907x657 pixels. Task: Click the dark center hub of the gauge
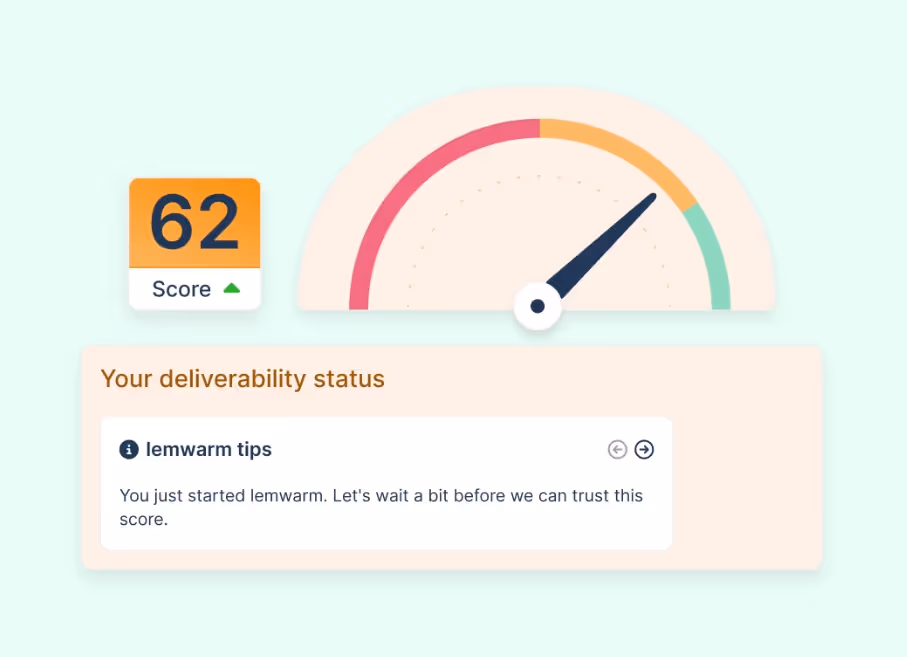[x=537, y=306]
